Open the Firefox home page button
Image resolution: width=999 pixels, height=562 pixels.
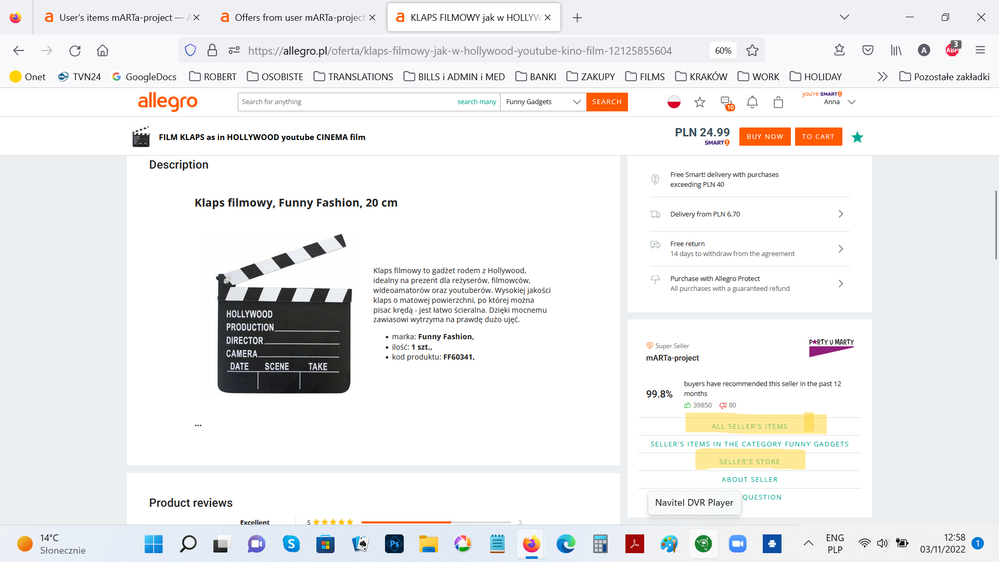coord(103,50)
